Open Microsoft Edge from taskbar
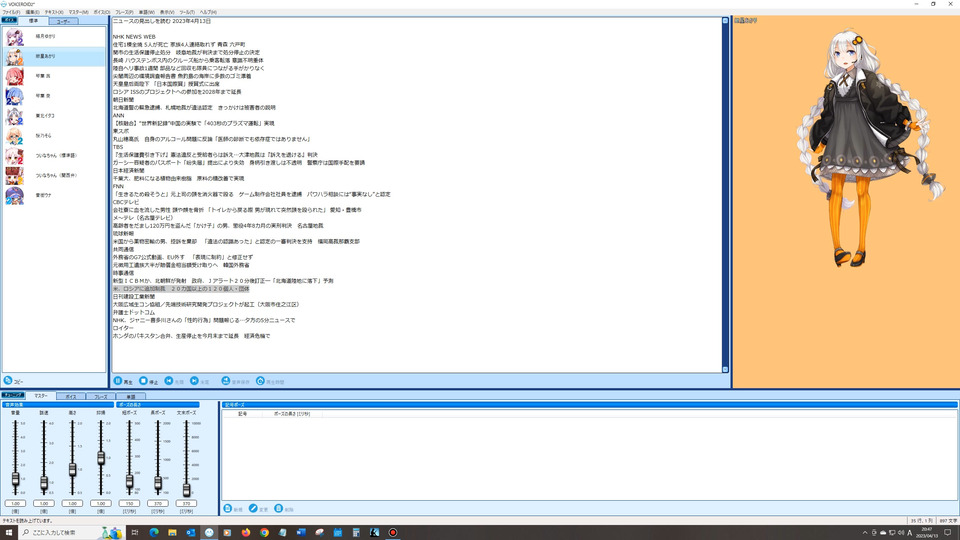The width and height of the screenshot is (960, 540). 154,533
